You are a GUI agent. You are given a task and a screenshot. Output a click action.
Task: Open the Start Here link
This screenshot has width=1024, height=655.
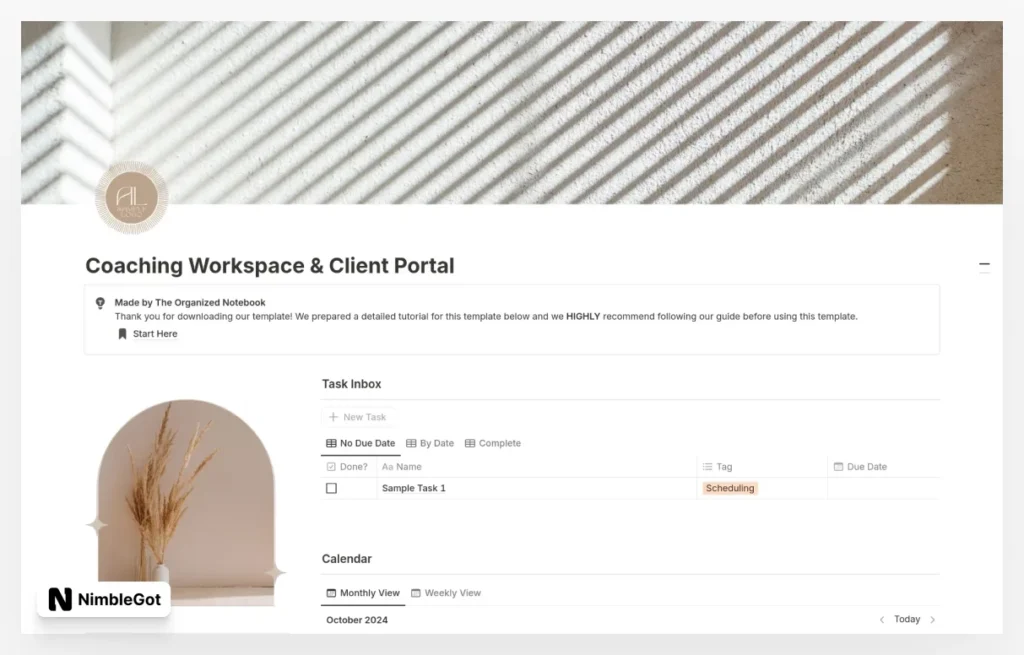155,334
